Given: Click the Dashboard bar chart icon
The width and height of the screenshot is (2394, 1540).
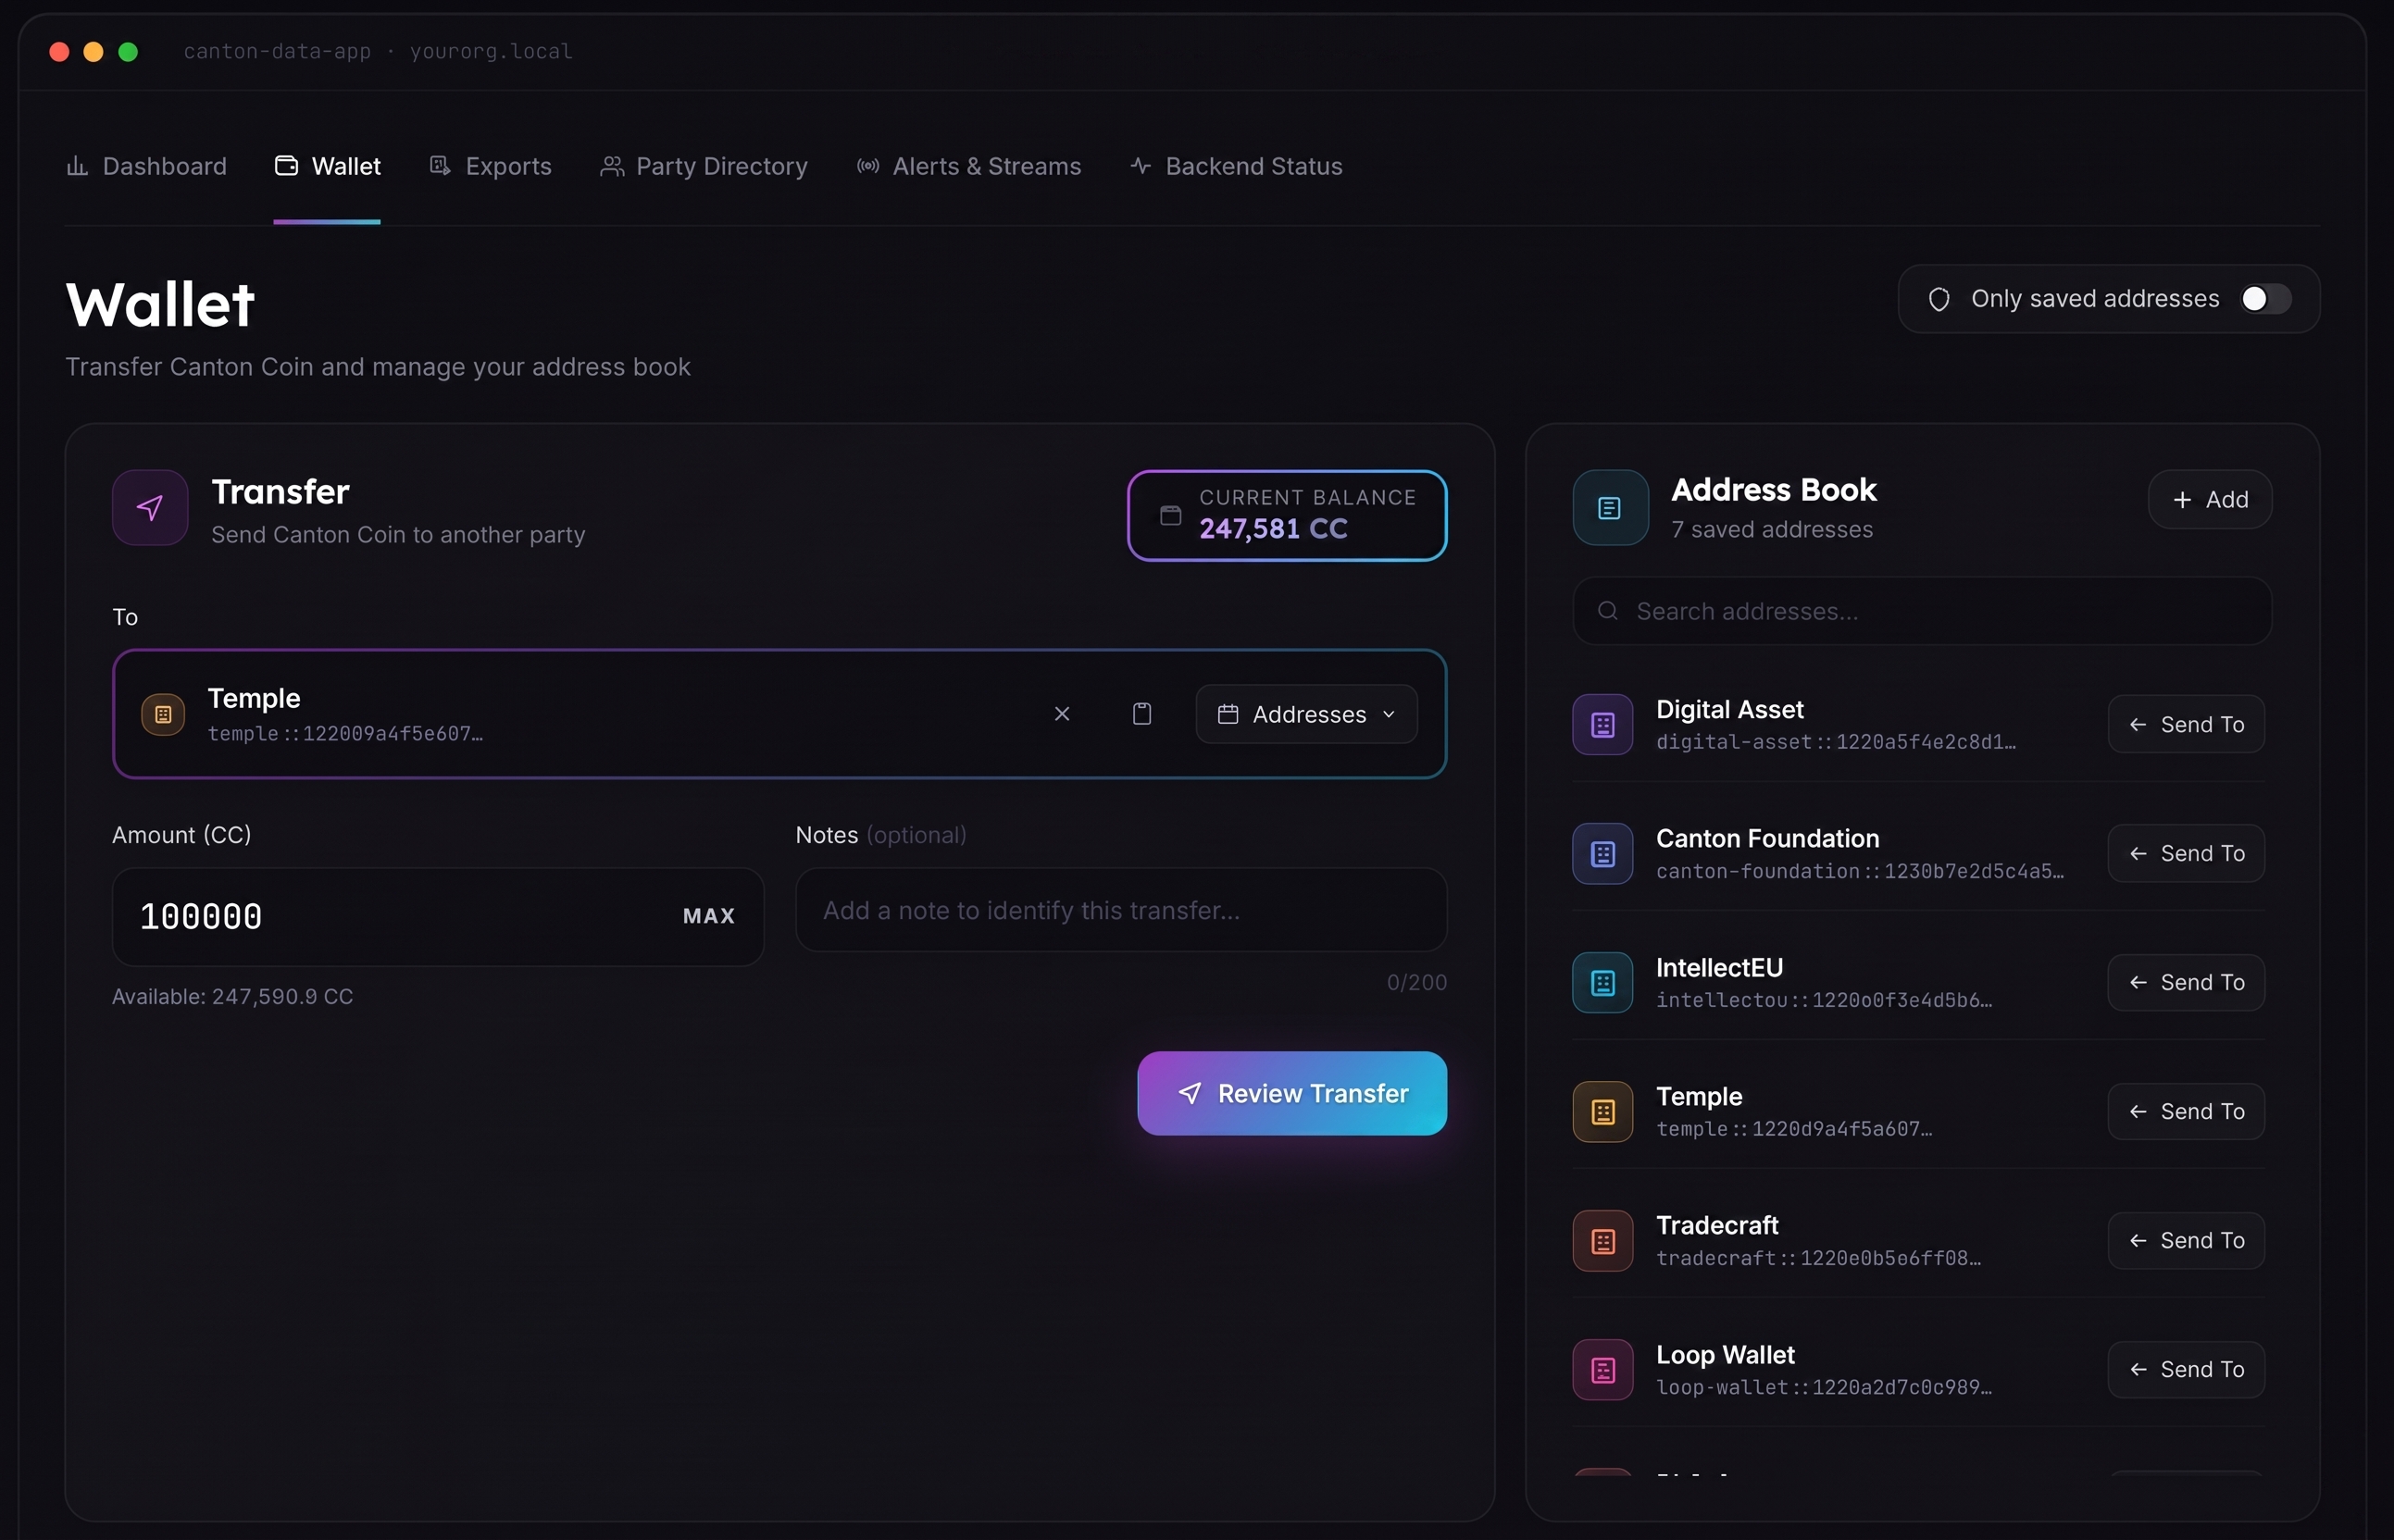Looking at the screenshot, I should (77, 166).
